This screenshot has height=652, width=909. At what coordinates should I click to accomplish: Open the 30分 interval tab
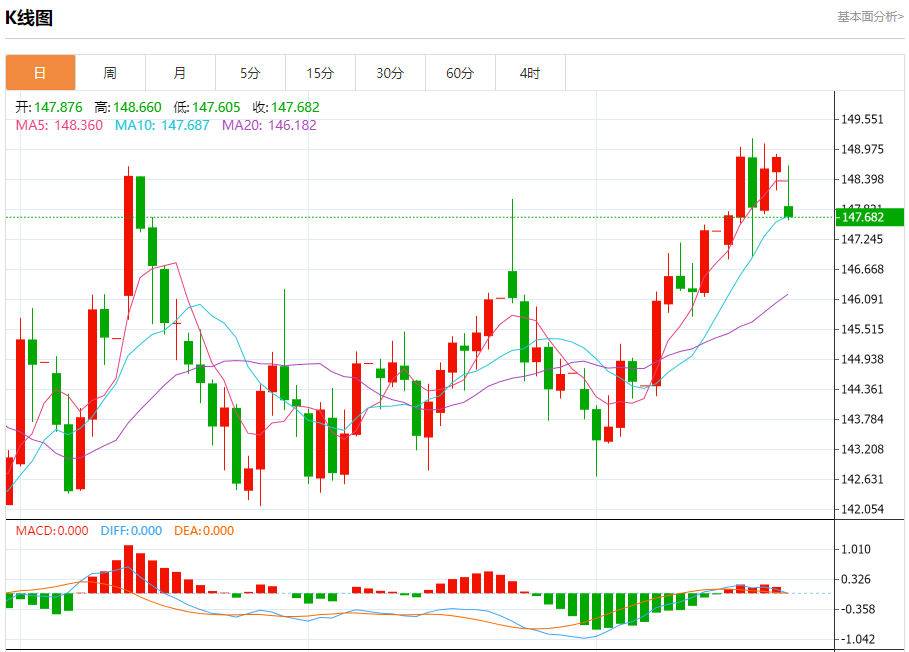tap(390, 73)
